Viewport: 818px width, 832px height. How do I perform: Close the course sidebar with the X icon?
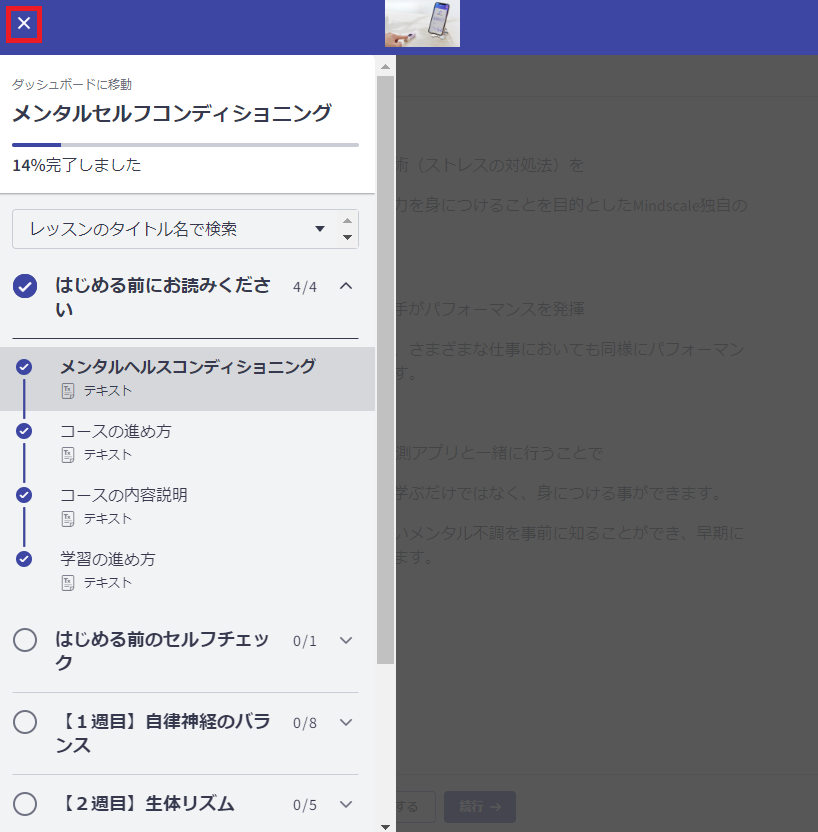tap(24, 23)
